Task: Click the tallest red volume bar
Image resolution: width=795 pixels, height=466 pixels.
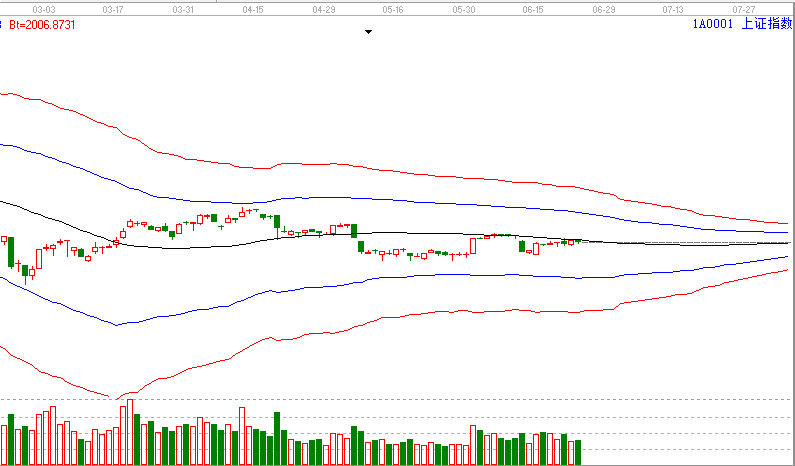Action: click(x=130, y=432)
